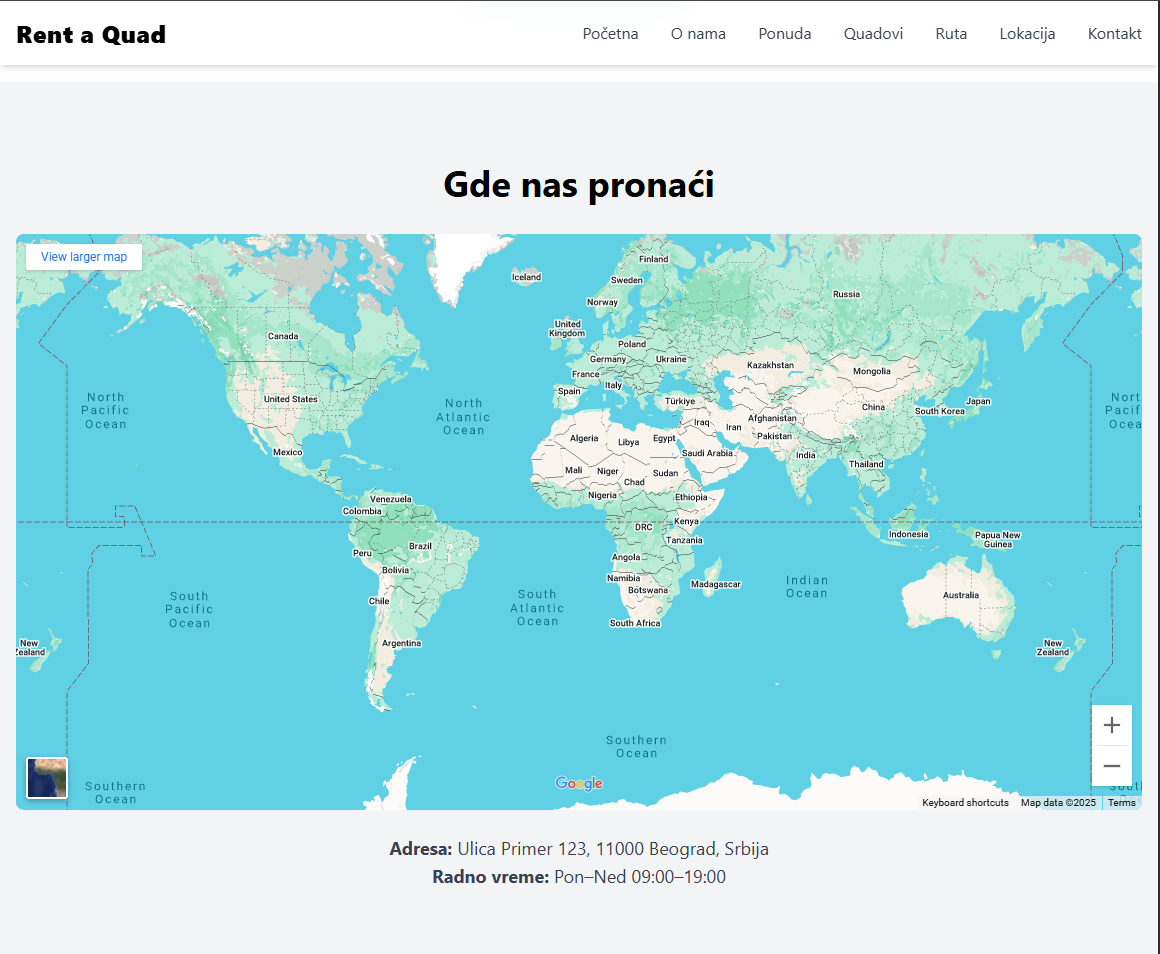Click the Rent a Quad logo
Image resolution: width=1160 pixels, height=954 pixels.
point(91,35)
